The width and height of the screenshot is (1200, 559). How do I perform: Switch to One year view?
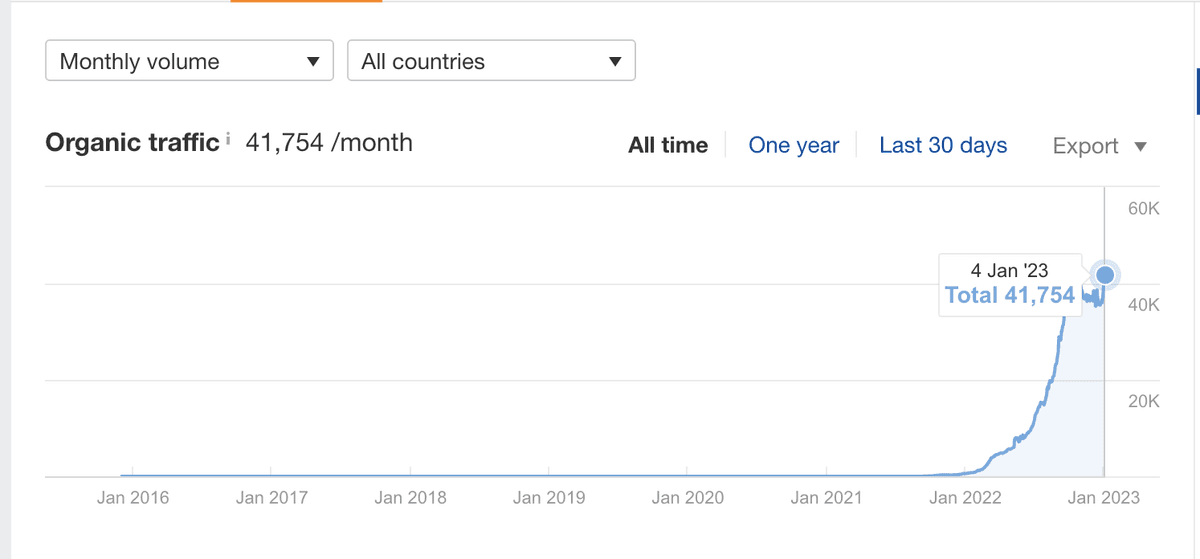pos(794,146)
